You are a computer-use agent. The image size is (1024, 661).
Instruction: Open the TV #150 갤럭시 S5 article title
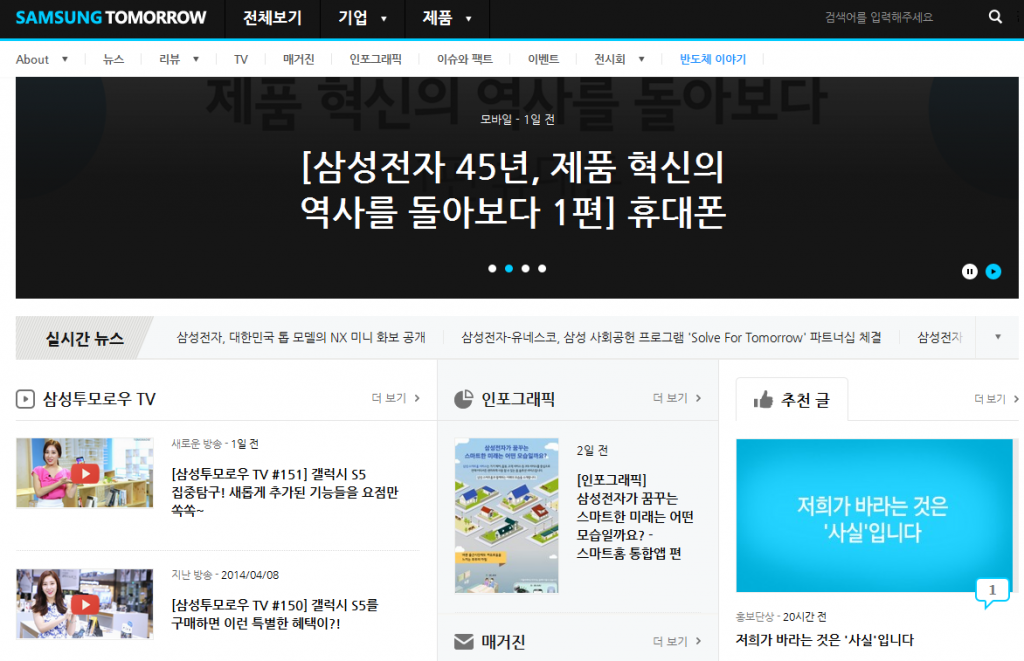(x=274, y=614)
